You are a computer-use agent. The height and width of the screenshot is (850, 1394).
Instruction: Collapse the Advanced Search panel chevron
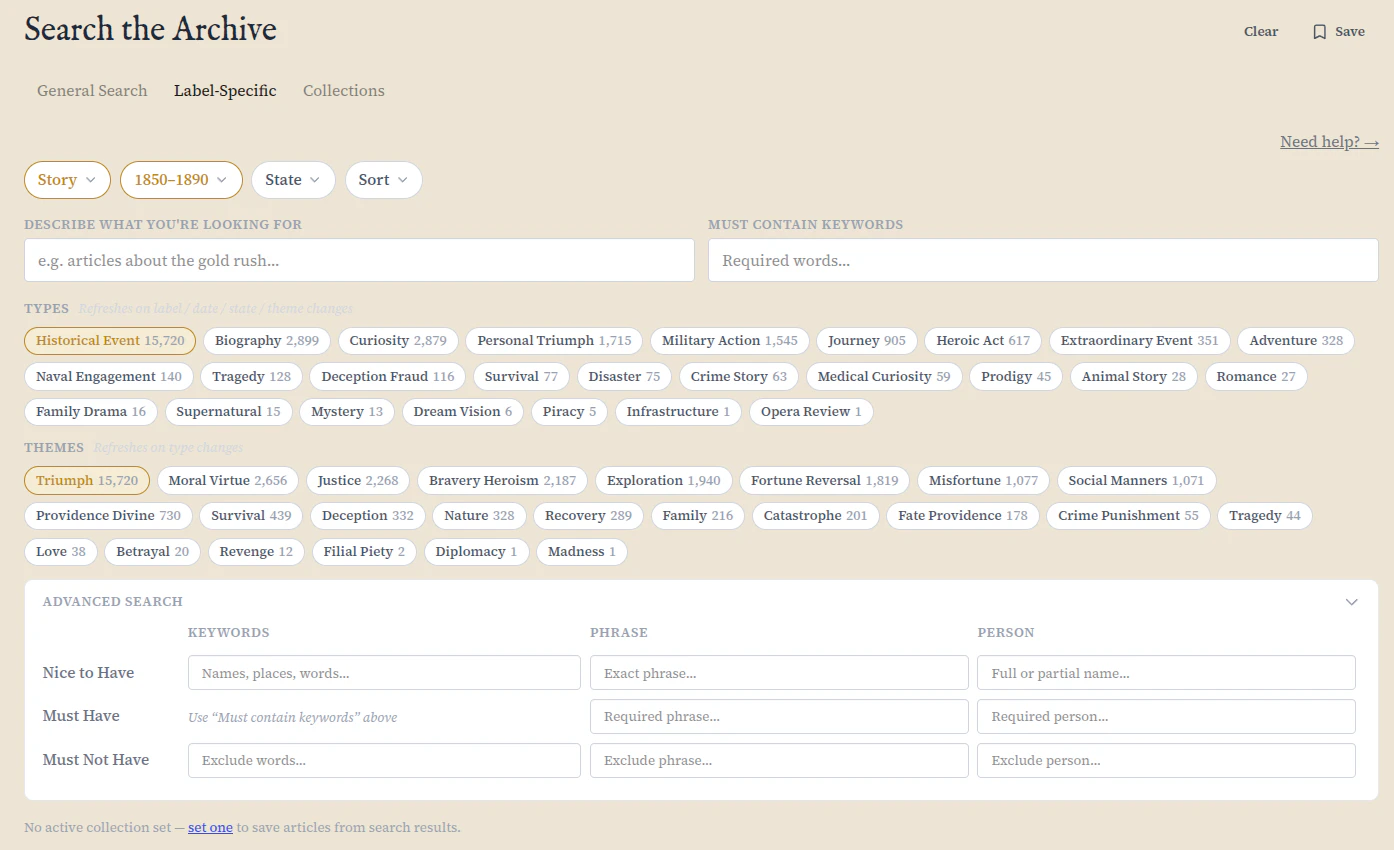pyautogui.click(x=1351, y=602)
